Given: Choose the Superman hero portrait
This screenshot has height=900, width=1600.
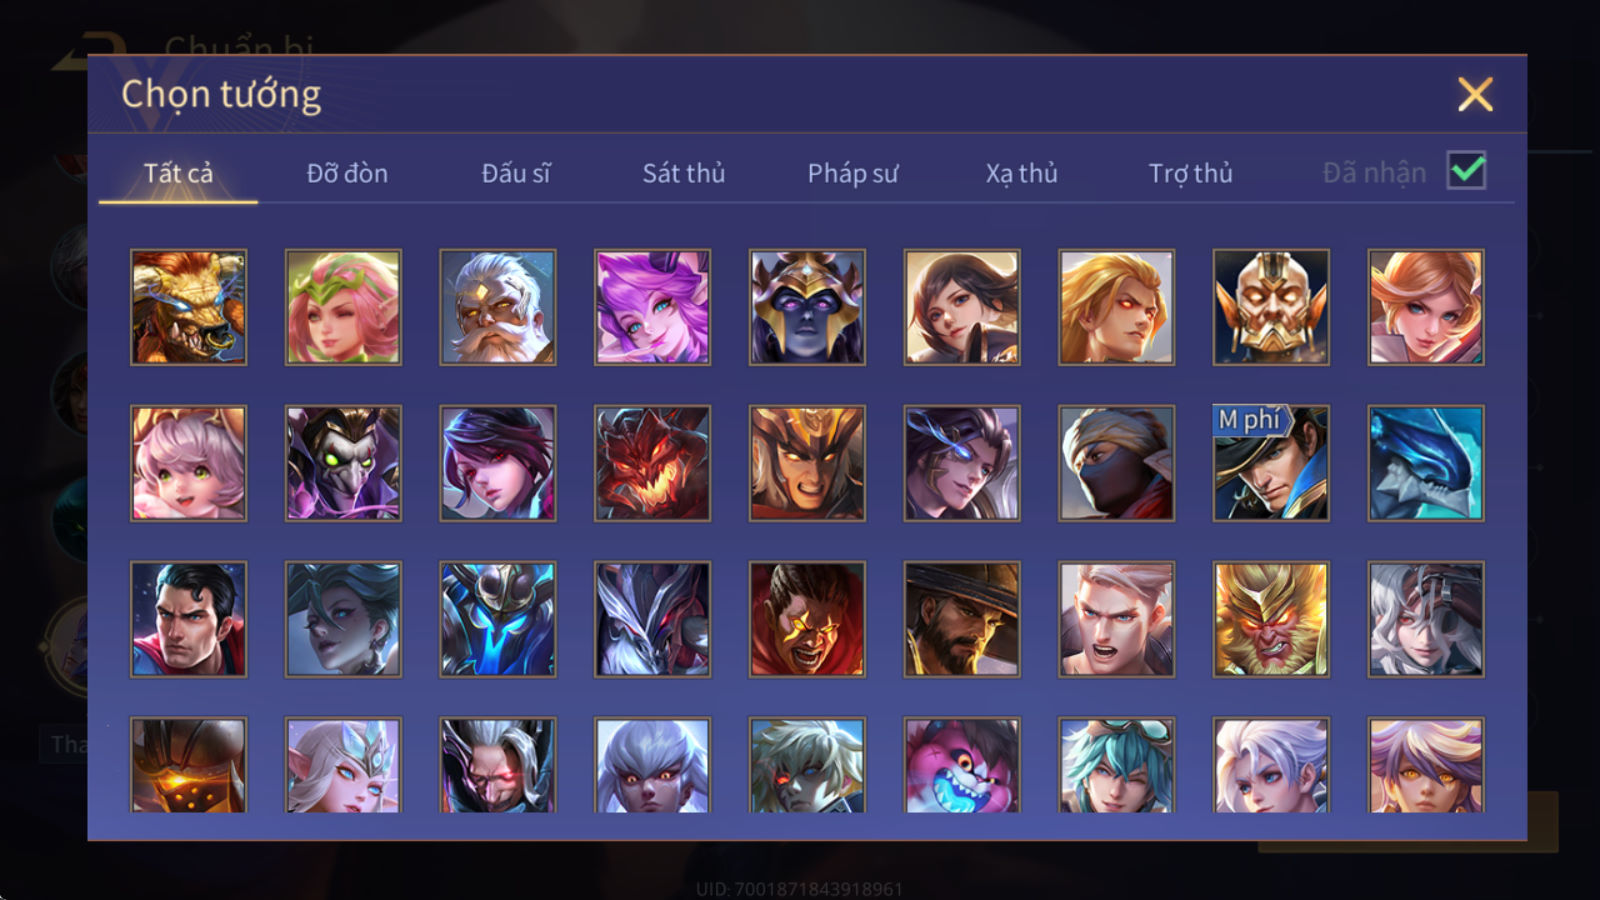Looking at the screenshot, I should (x=189, y=619).
